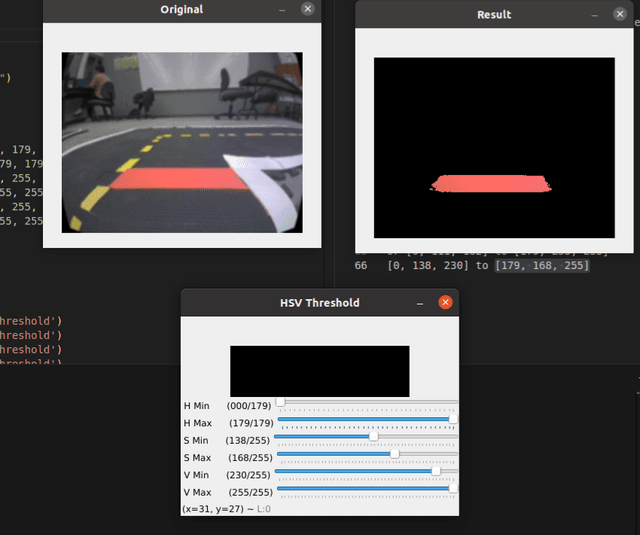Click the V Max slider handle
The width and height of the screenshot is (640, 535).
453,489
